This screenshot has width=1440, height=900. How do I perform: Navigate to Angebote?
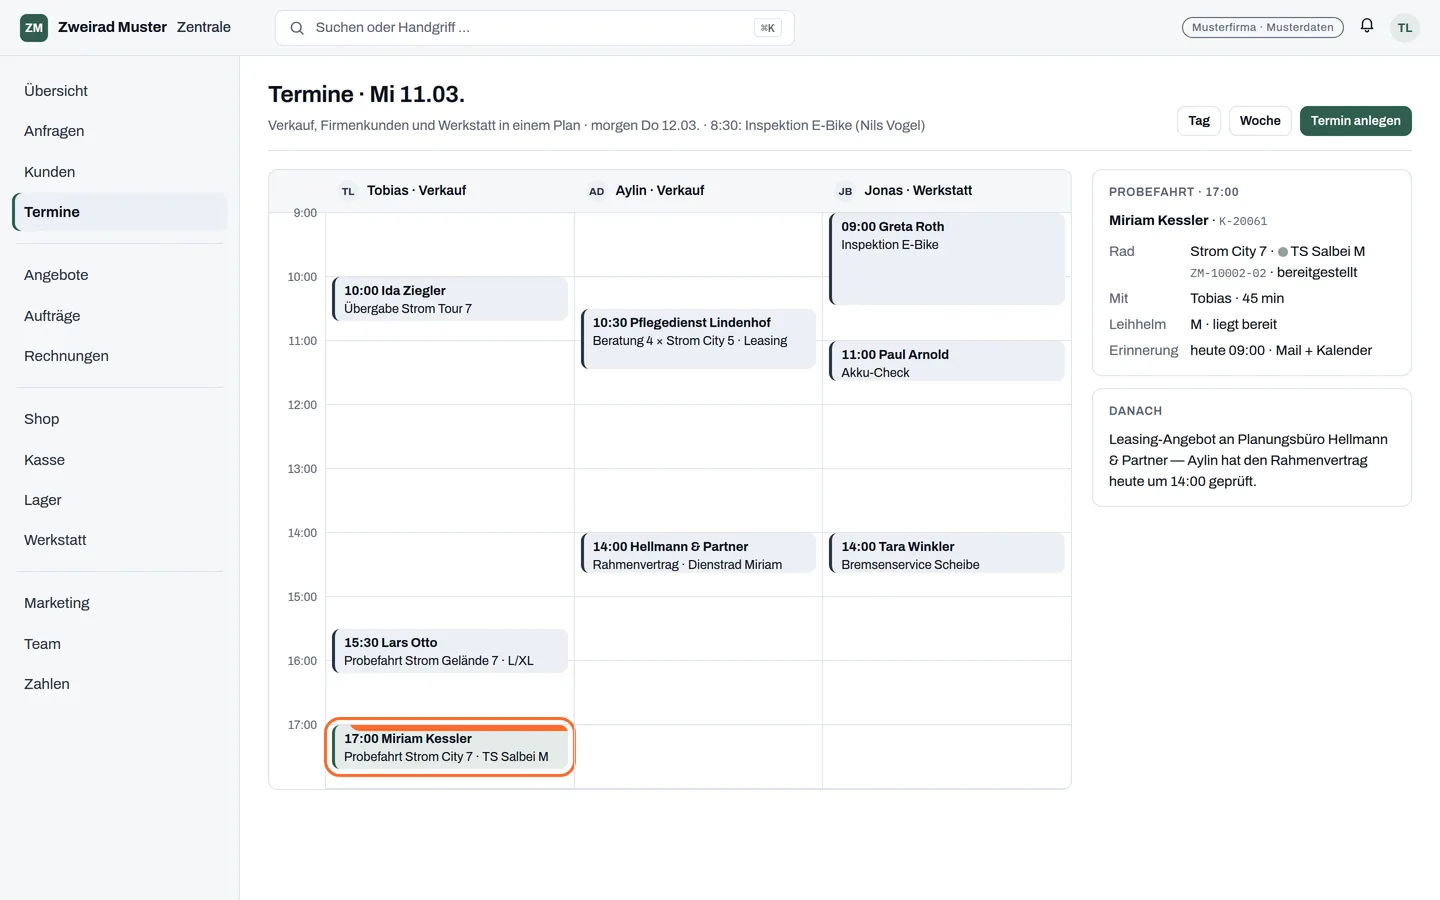pyautogui.click(x=120, y=275)
